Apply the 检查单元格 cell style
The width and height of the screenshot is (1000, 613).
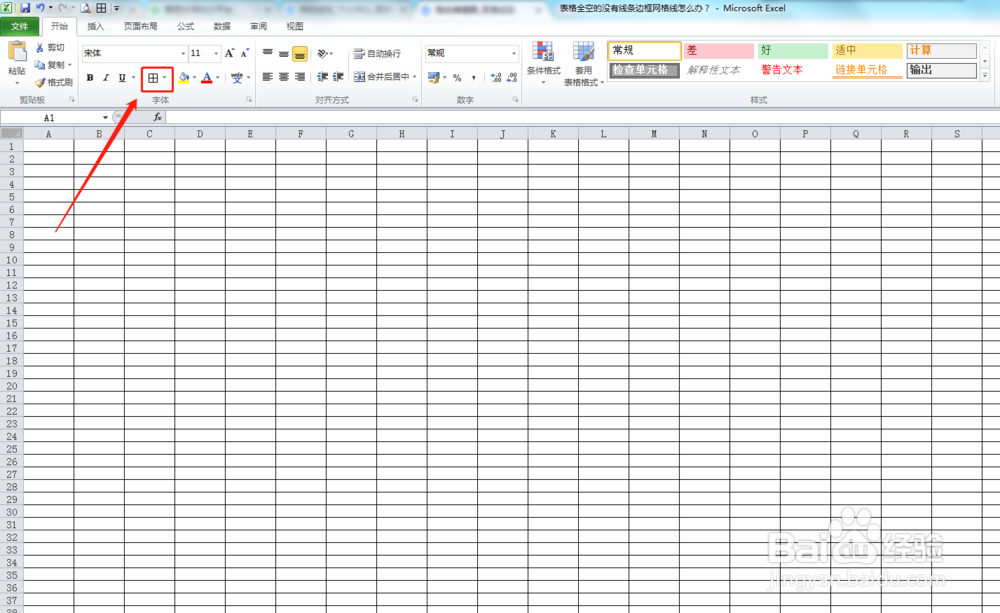point(644,70)
